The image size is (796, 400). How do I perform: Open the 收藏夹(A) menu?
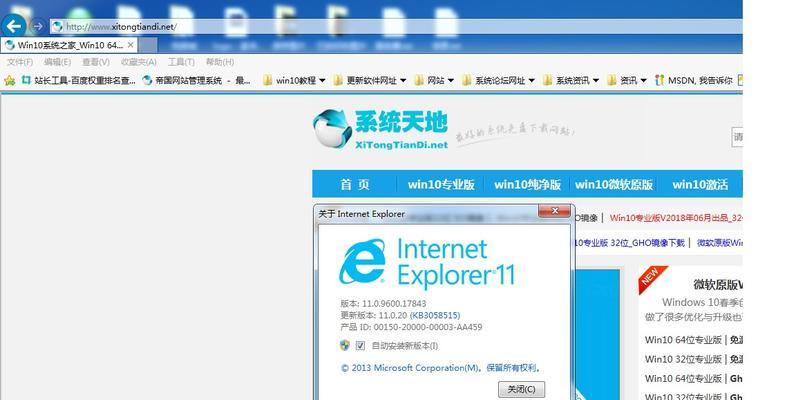pyautogui.click(x=139, y=62)
